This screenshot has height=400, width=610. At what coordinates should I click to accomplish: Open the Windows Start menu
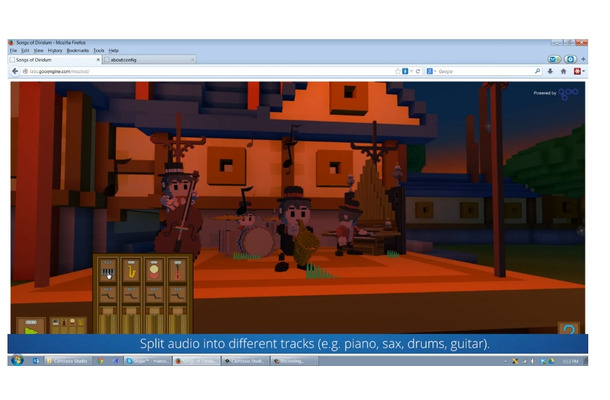pyautogui.click(x=17, y=361)
